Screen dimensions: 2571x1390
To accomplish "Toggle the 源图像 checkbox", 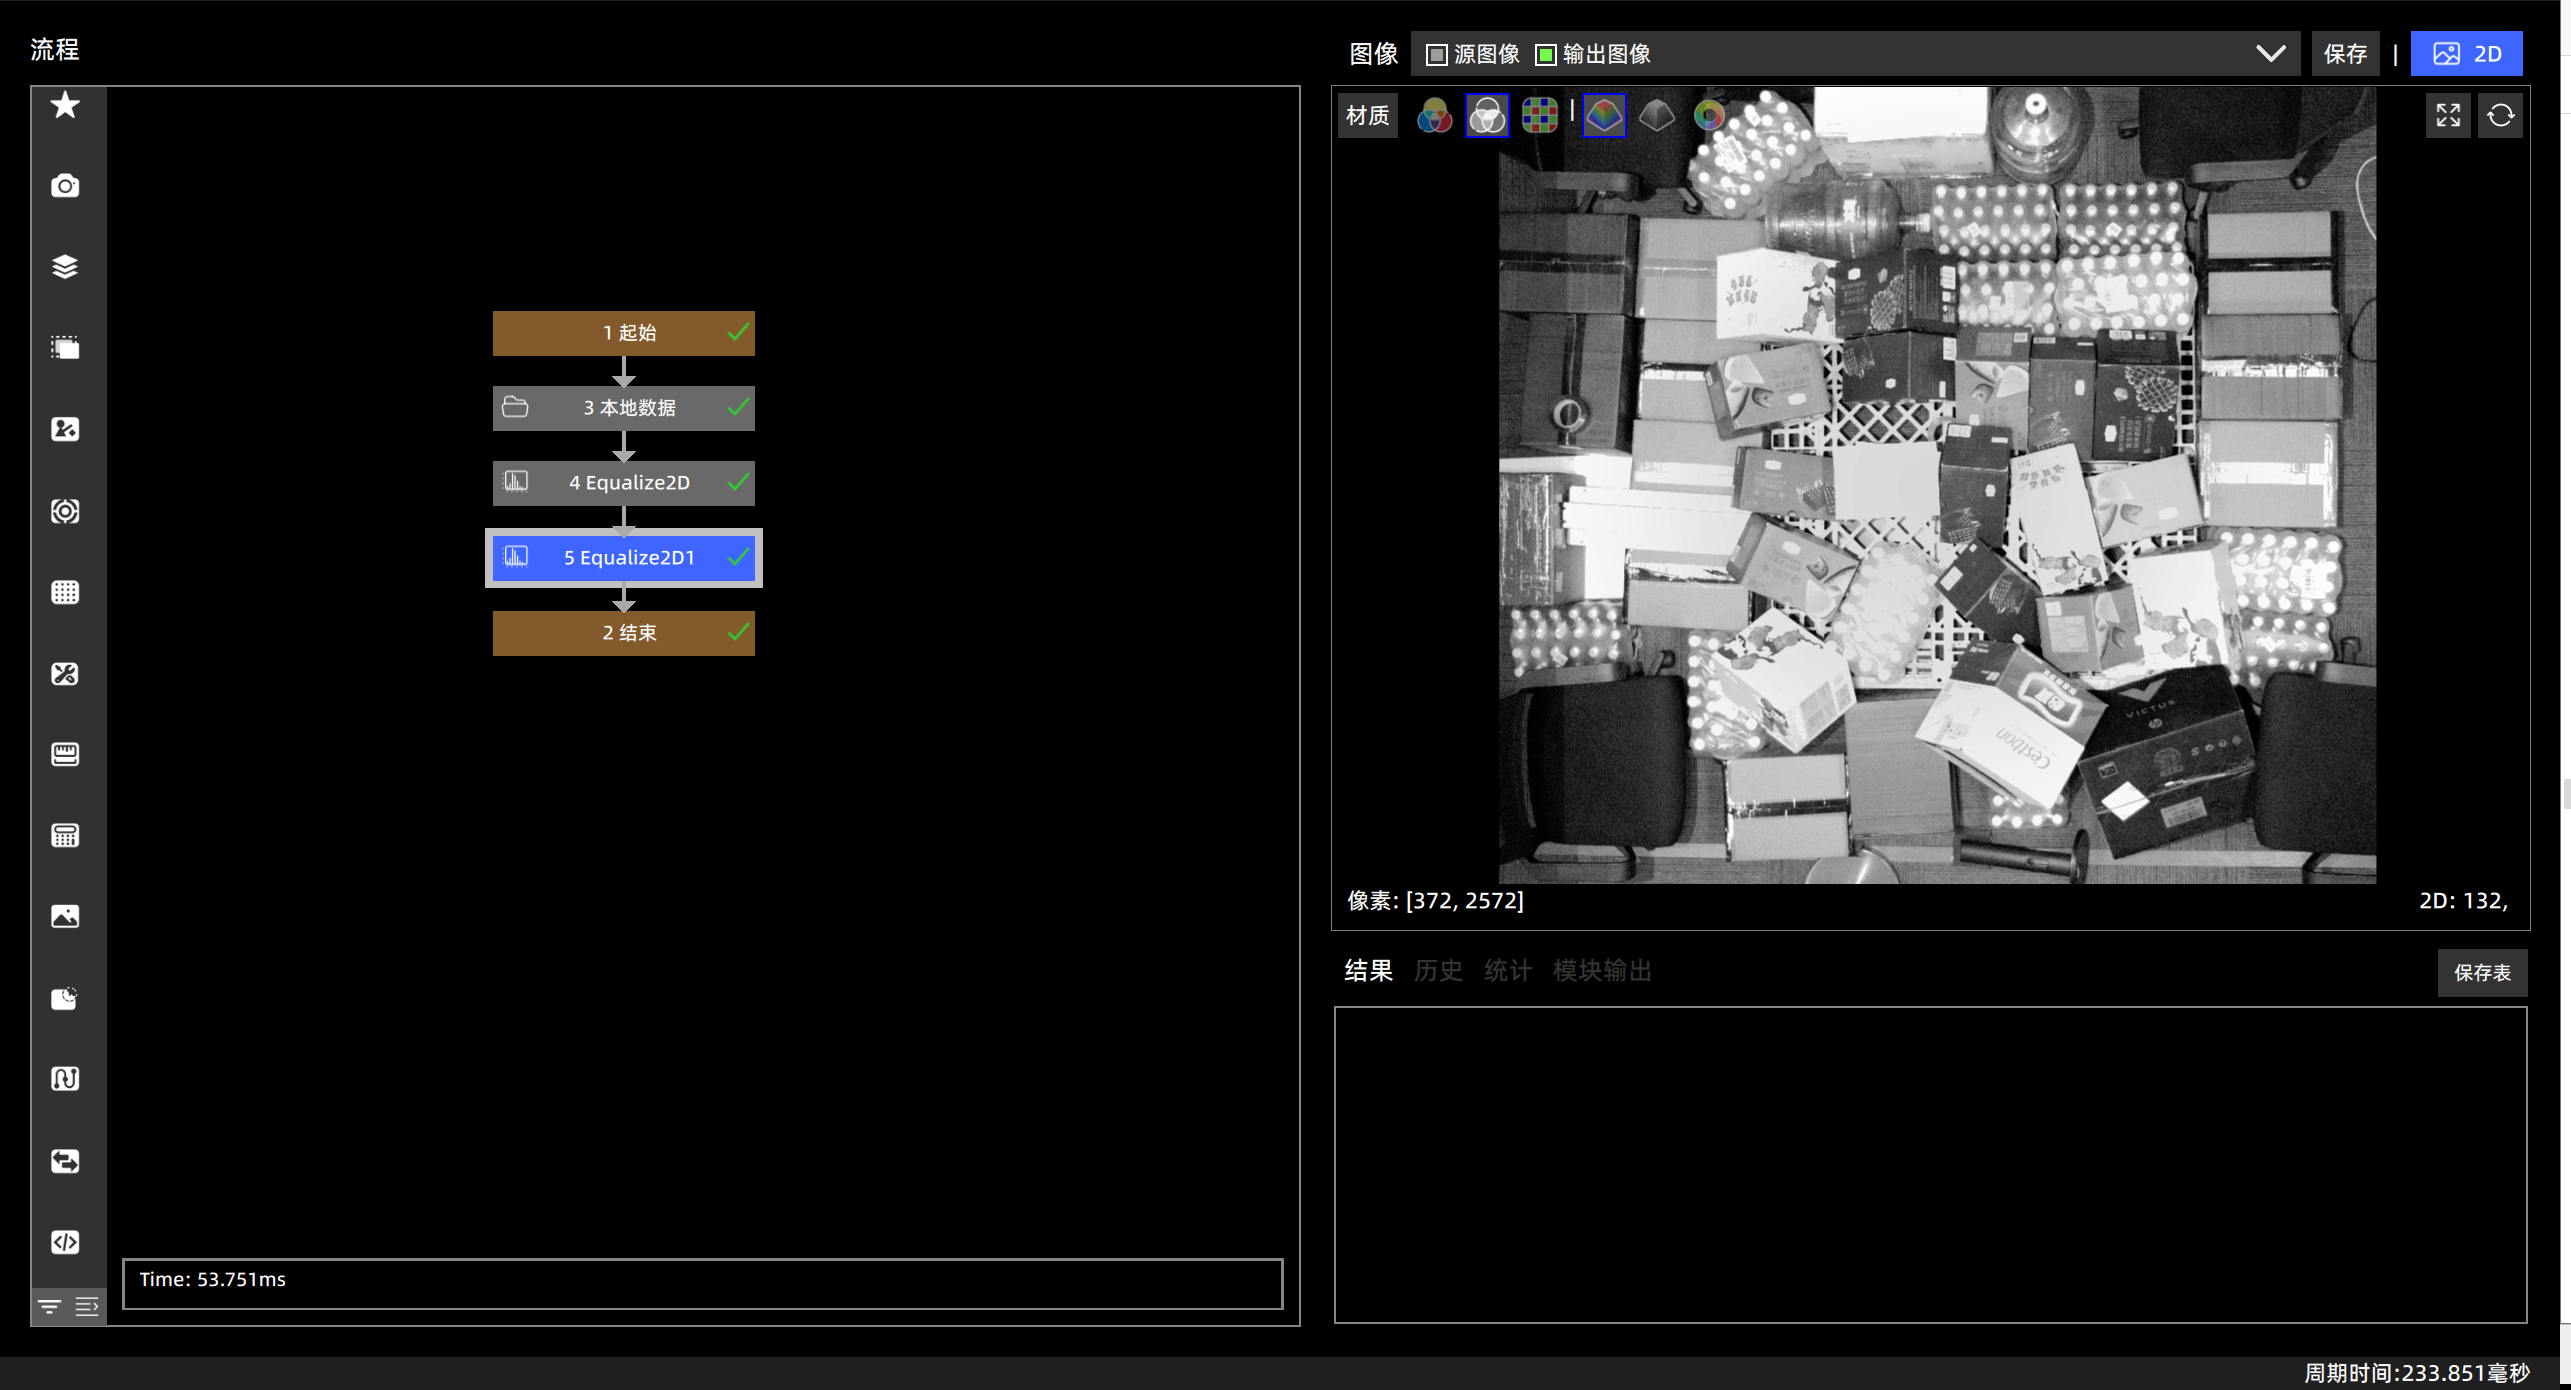I will [x=1436, y=54].
